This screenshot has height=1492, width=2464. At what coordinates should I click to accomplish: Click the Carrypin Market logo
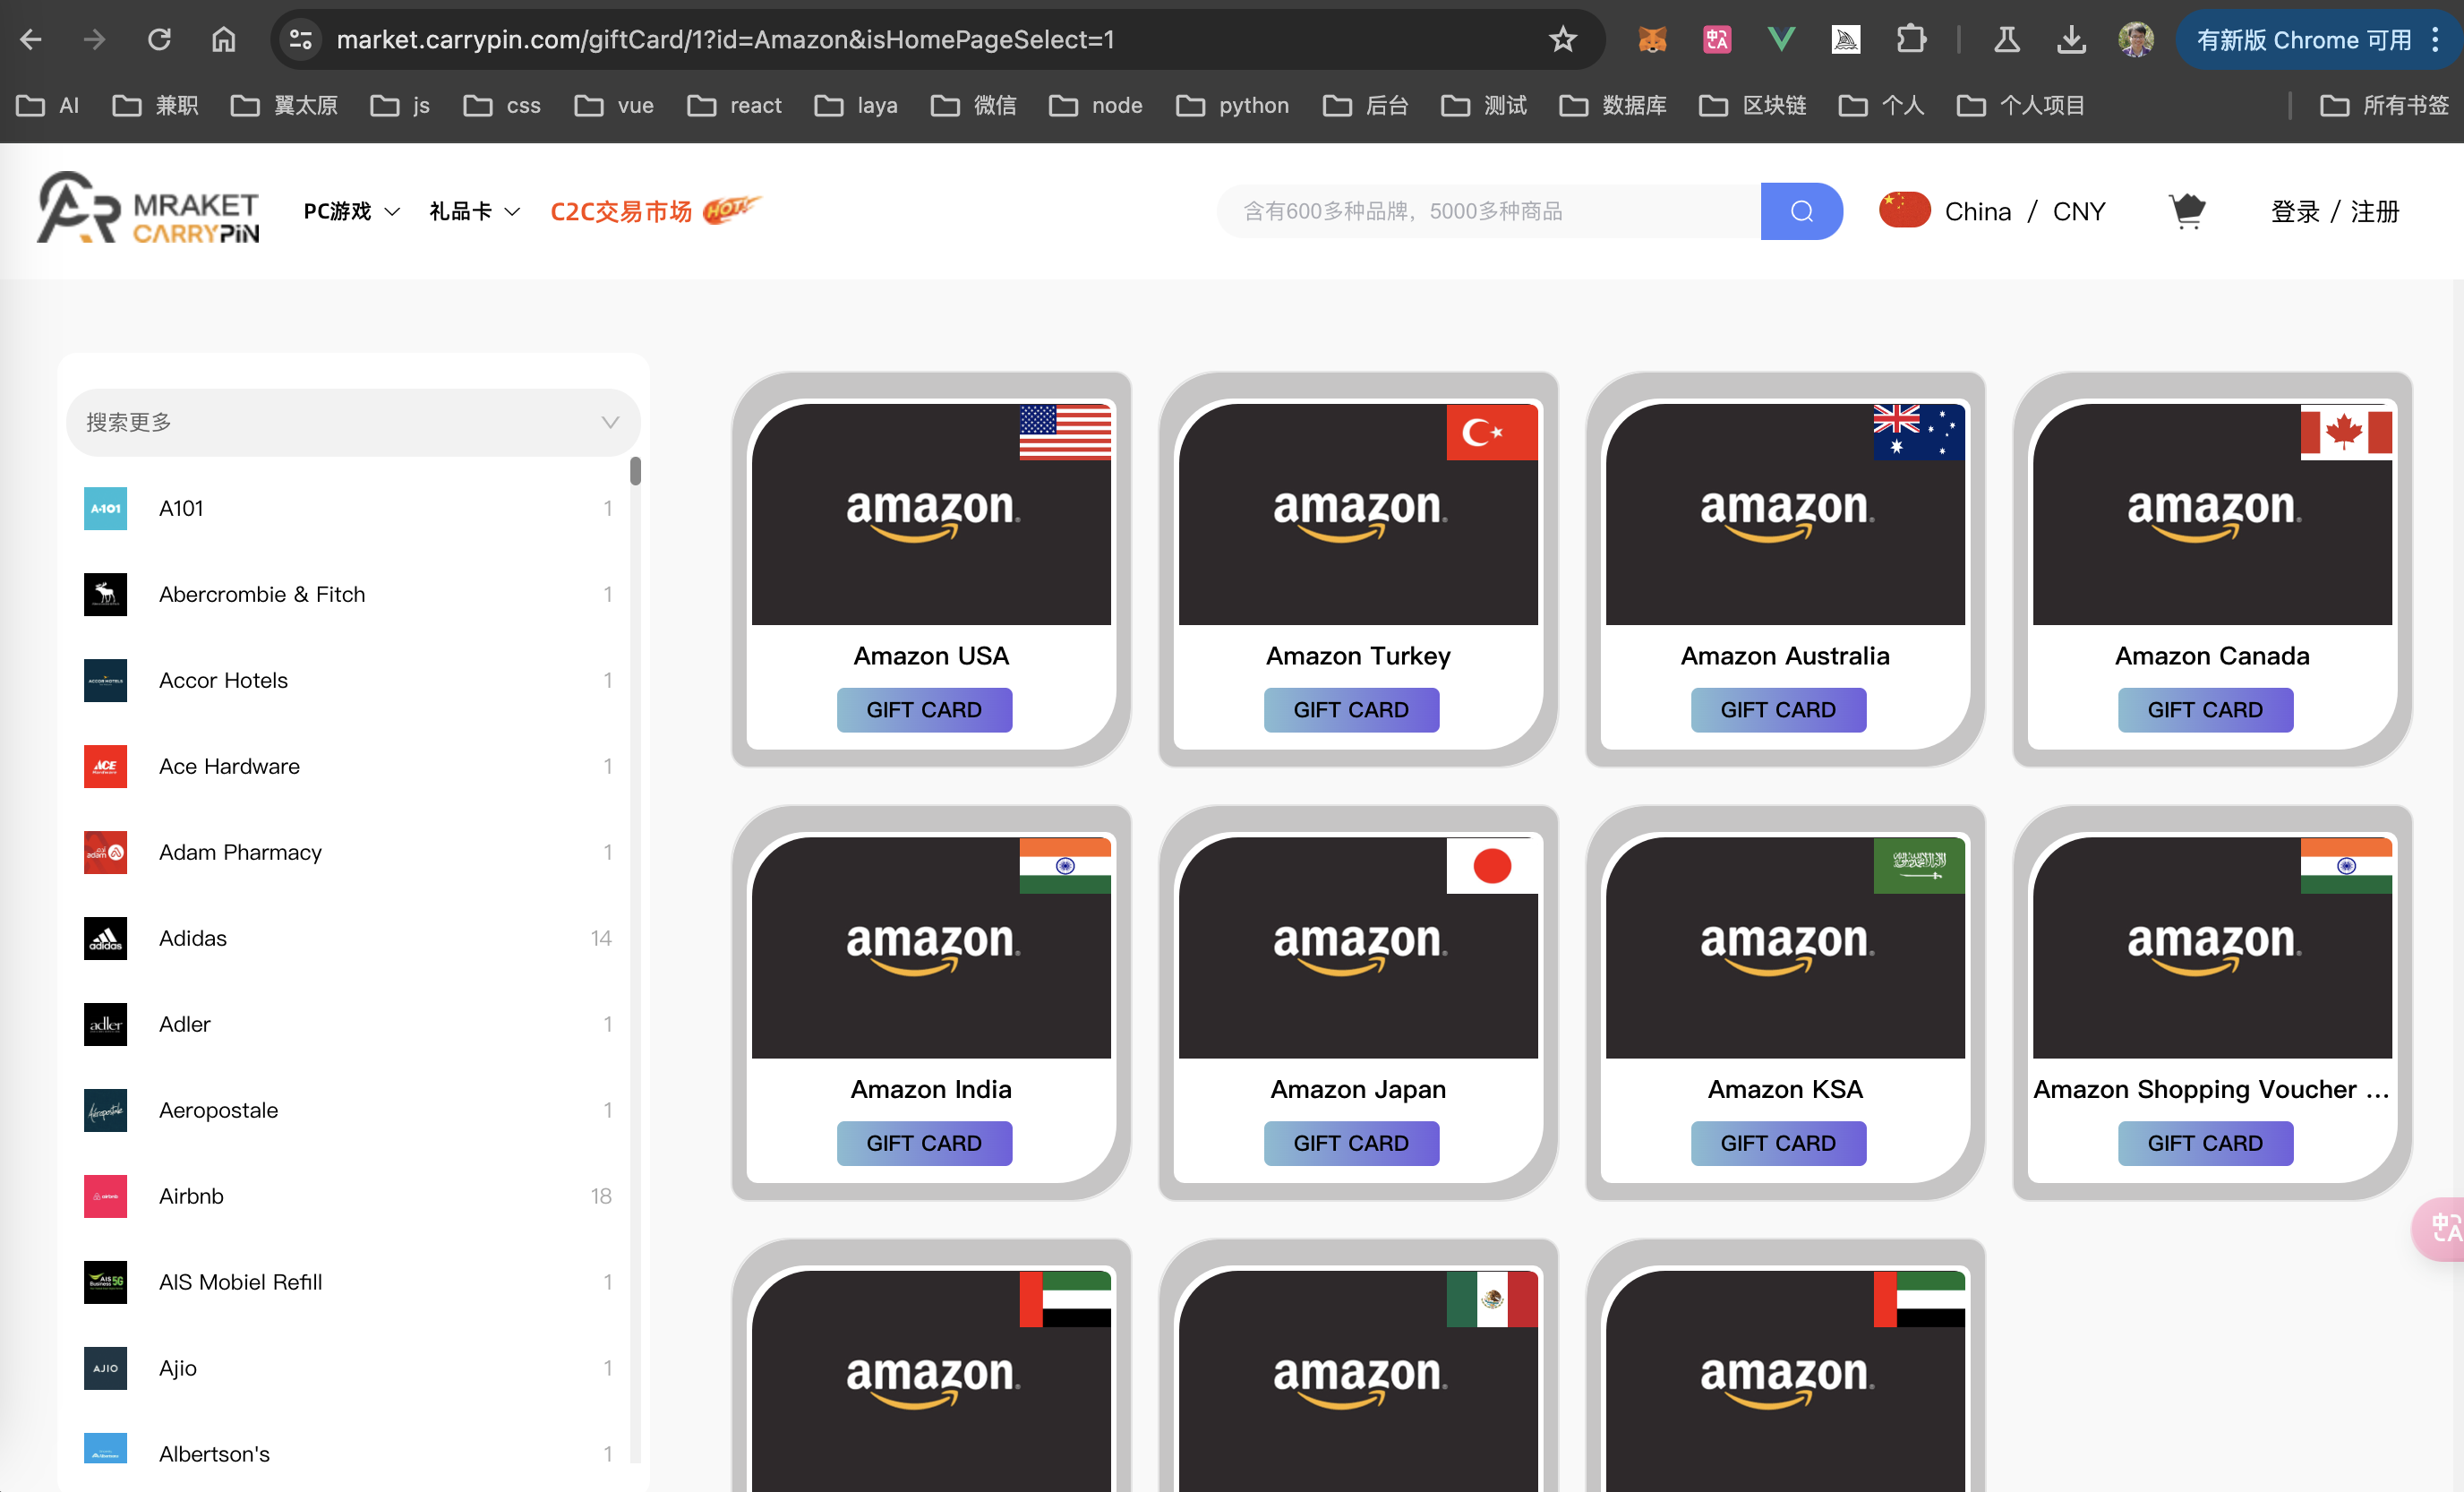click(148, 208)
